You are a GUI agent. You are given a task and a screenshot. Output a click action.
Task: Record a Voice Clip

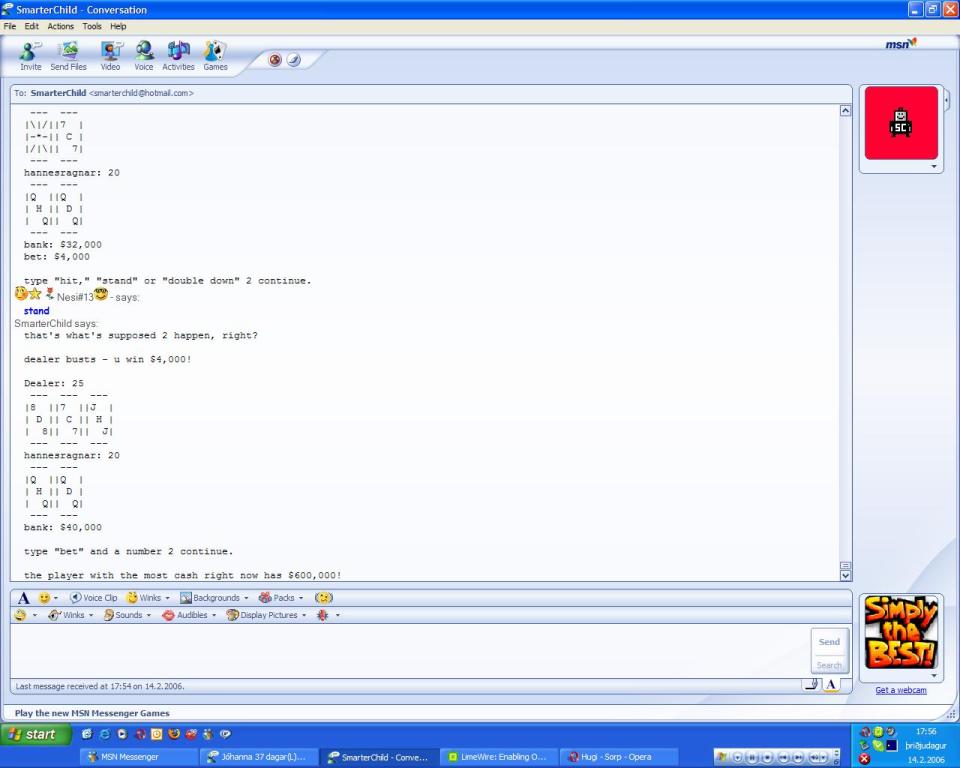tap(94, 598)
